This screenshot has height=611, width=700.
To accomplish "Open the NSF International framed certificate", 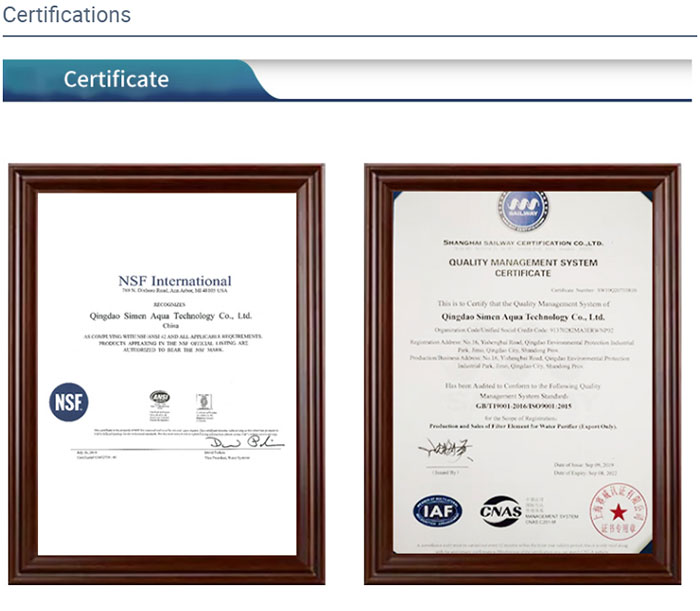I will (x=167, y=374).
